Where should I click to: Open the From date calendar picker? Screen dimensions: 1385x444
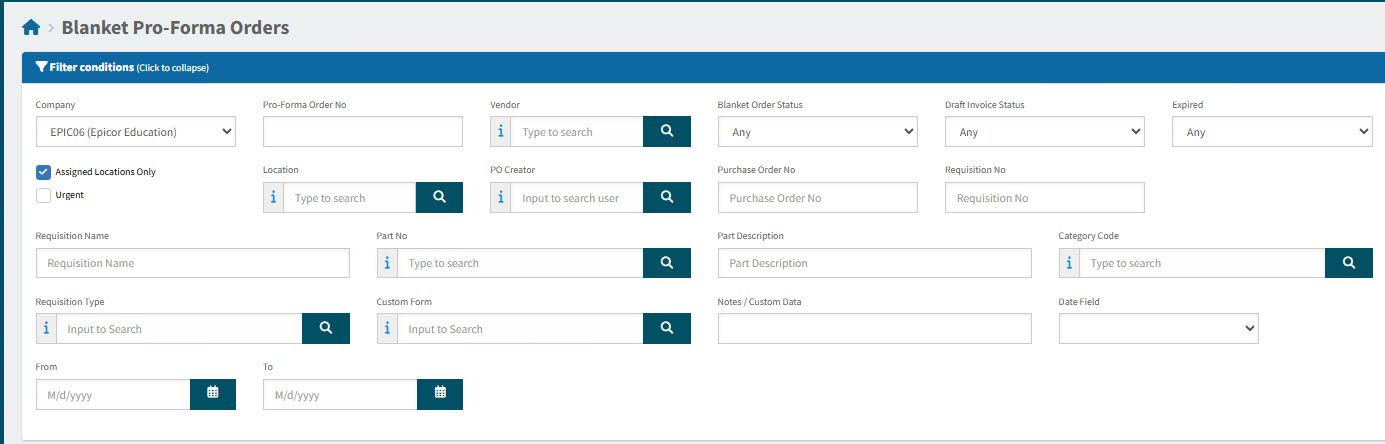pyautogui.click(x=212, y=394)
